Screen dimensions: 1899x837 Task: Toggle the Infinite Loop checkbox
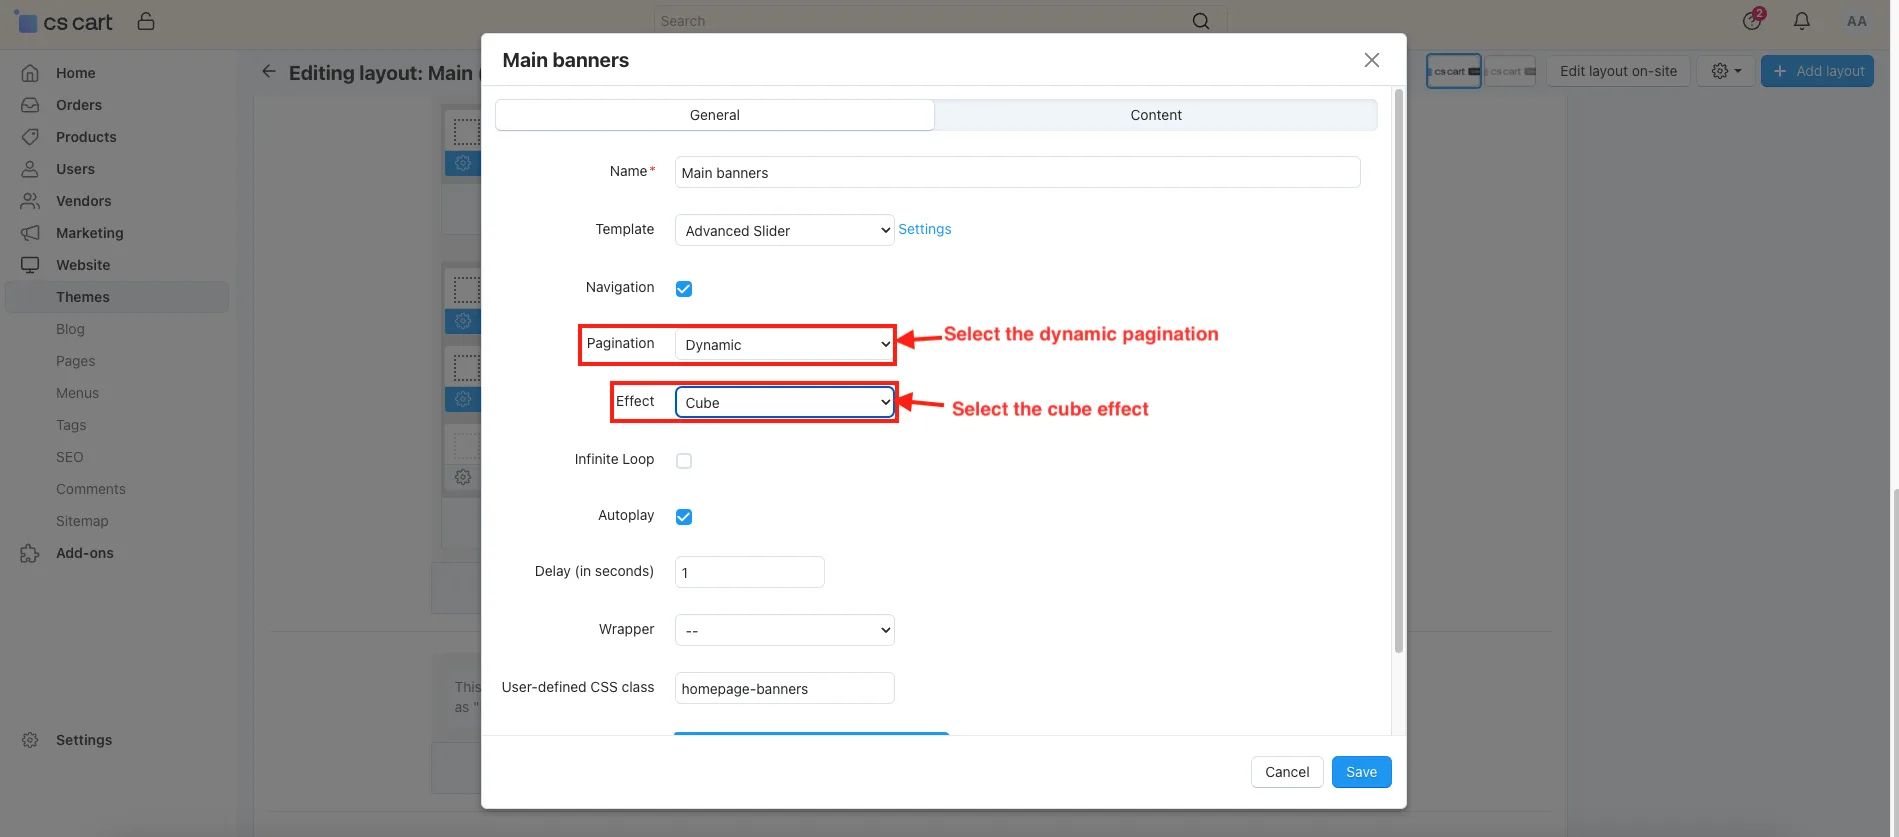(x=684, y=461)
